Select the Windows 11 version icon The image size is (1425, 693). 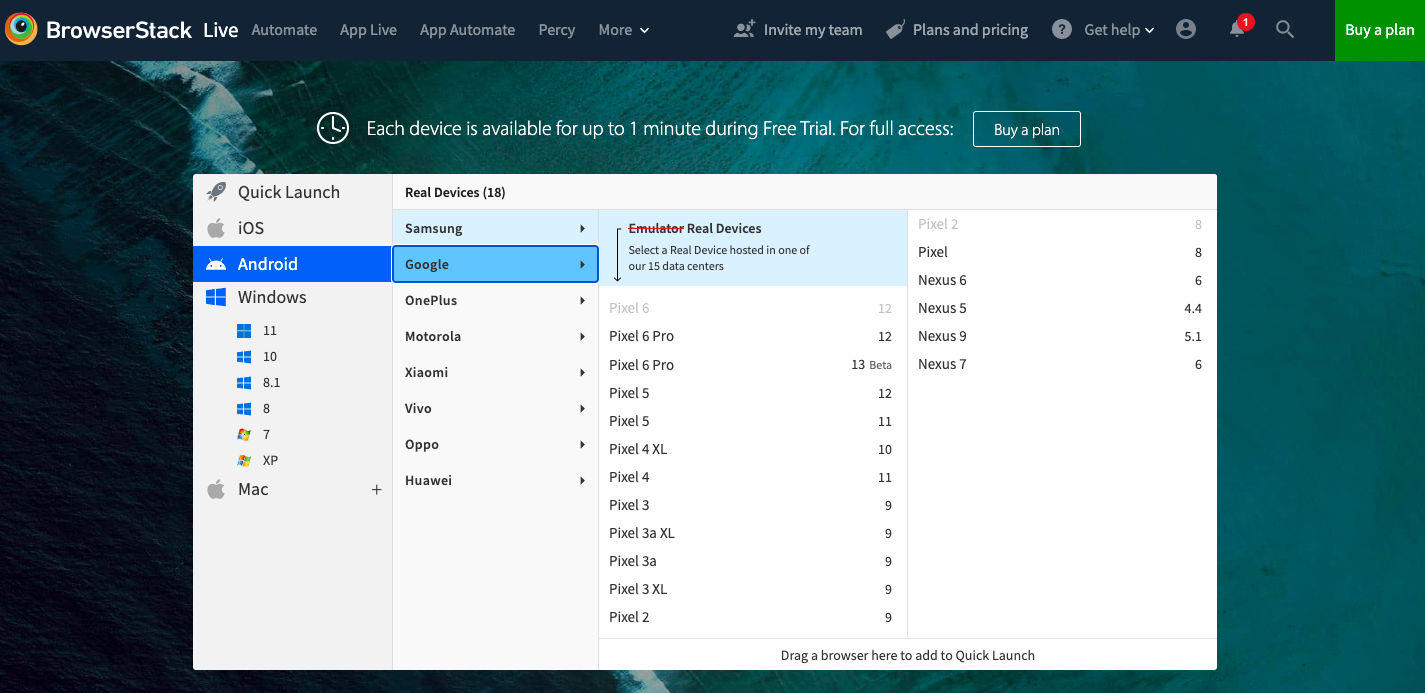(x=244, y=331)
